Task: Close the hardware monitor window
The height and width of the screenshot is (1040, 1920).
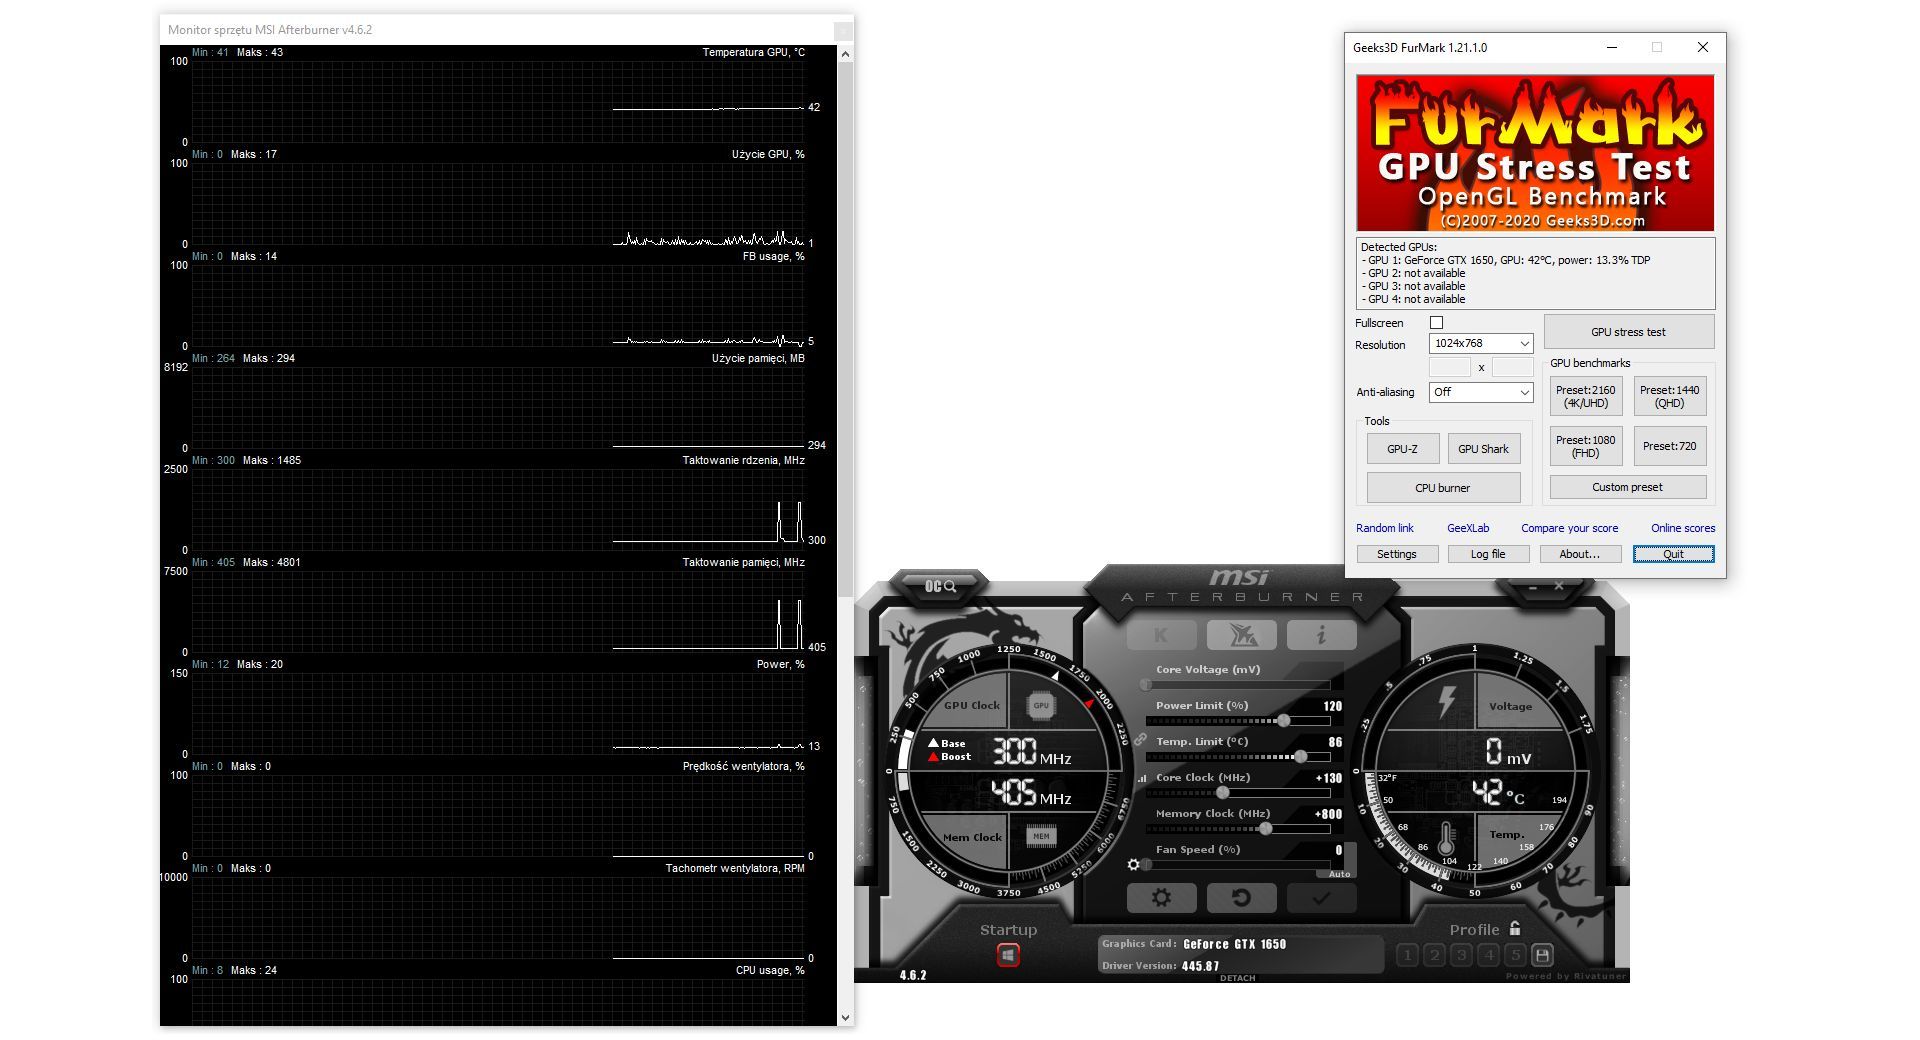Action: coord(843,30)
